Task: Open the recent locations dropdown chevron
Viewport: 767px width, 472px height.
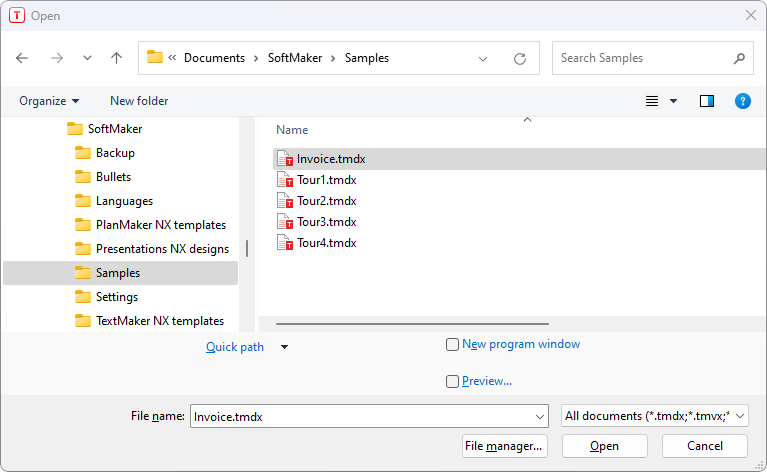Action: tap(87, 58)
